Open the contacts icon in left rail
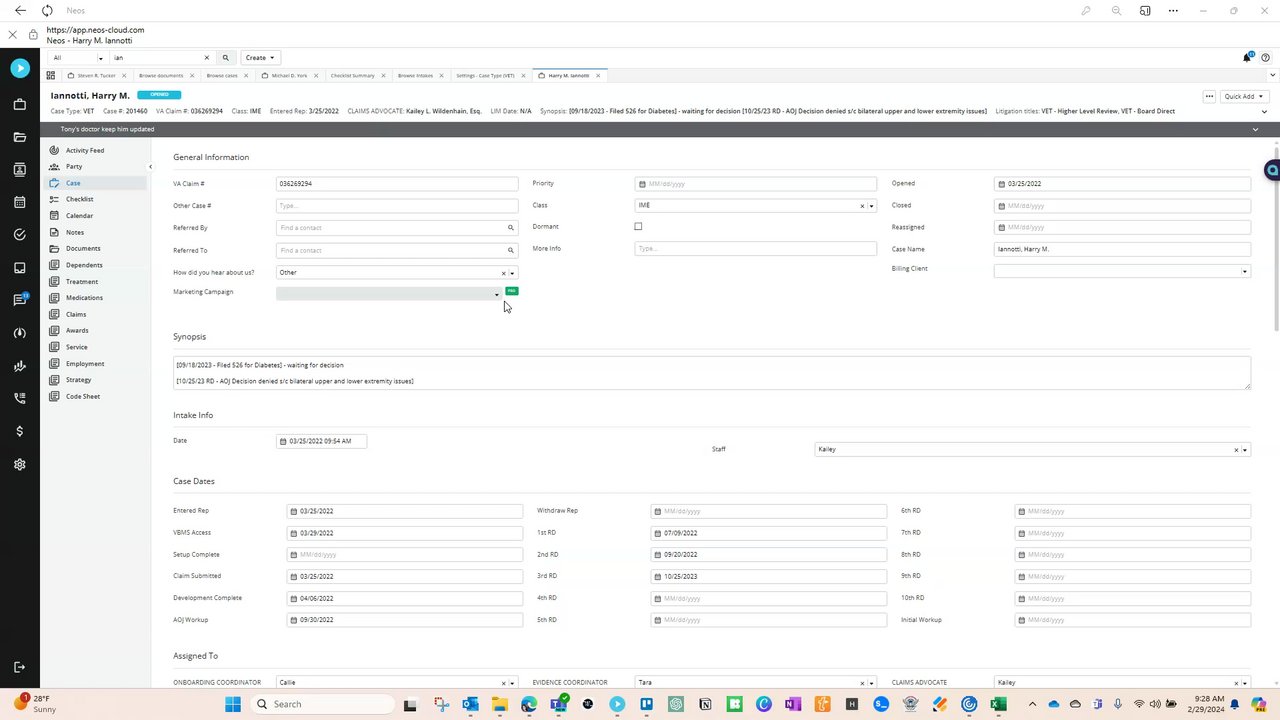Viewport: 1280px width, 720px height. pos(20,170)
